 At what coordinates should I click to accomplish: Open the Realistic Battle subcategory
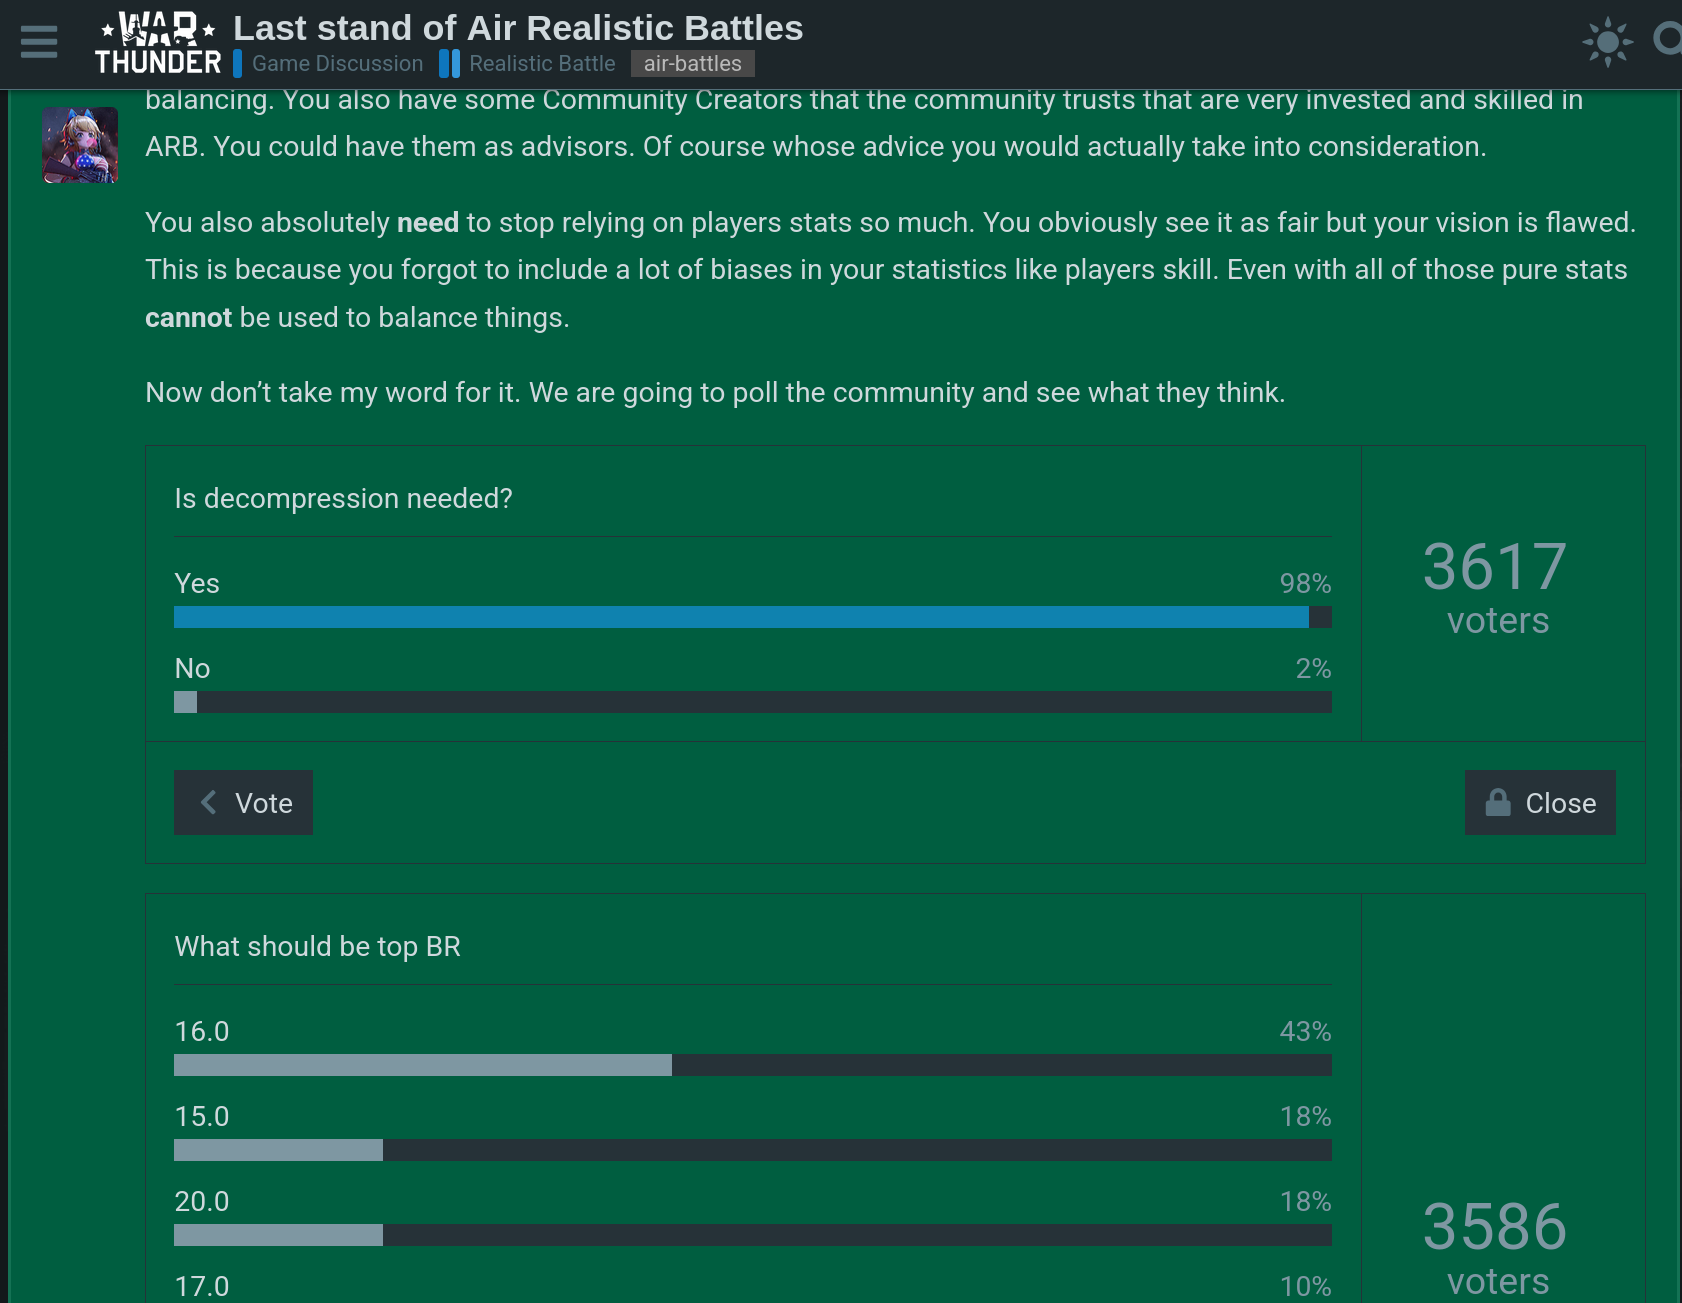coord(541,64)
